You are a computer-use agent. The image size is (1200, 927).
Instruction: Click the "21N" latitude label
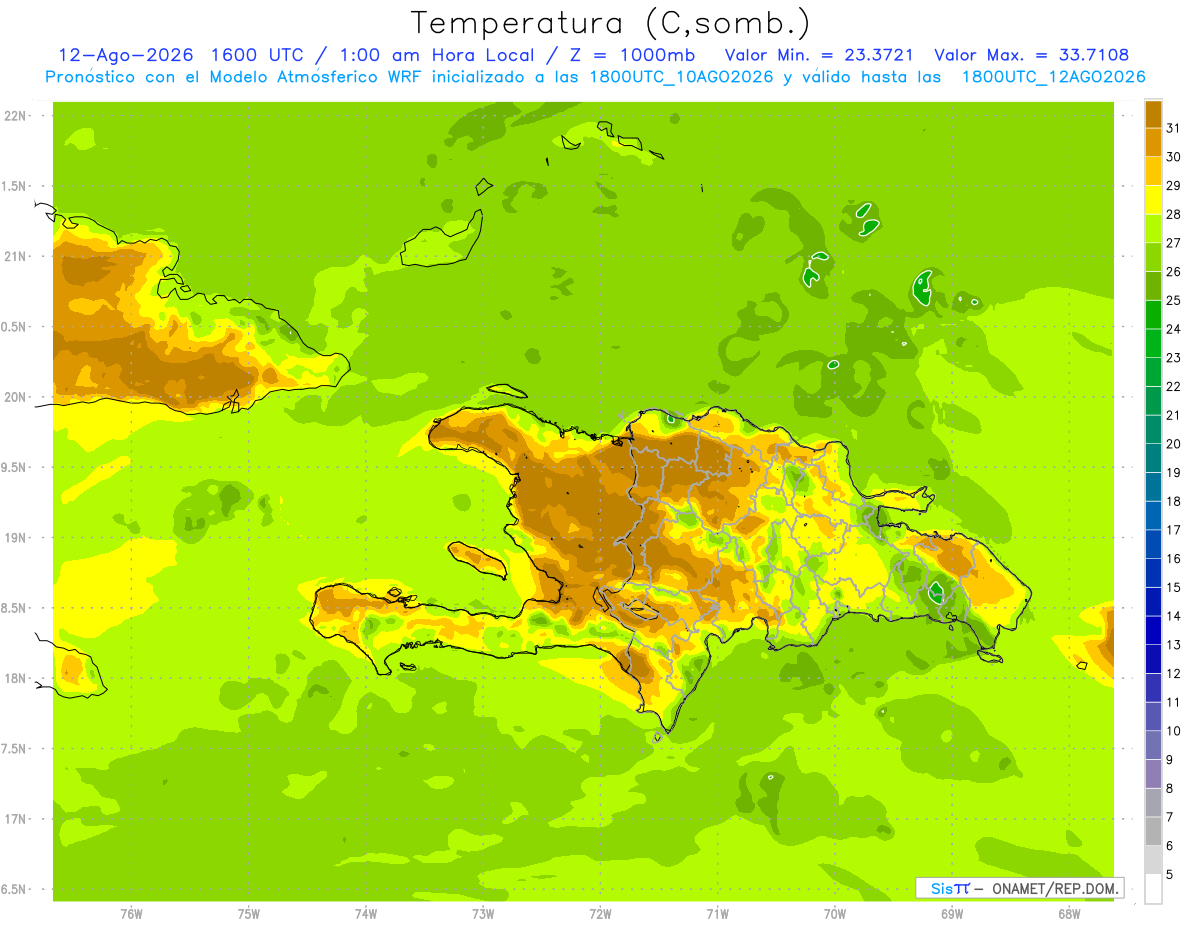(15, 257)
